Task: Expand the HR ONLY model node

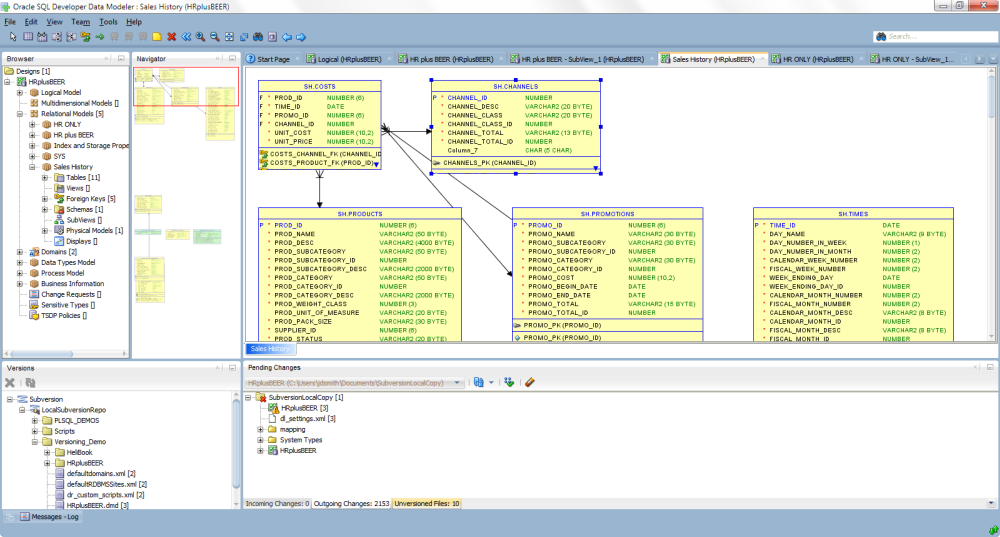Action: 32,124
